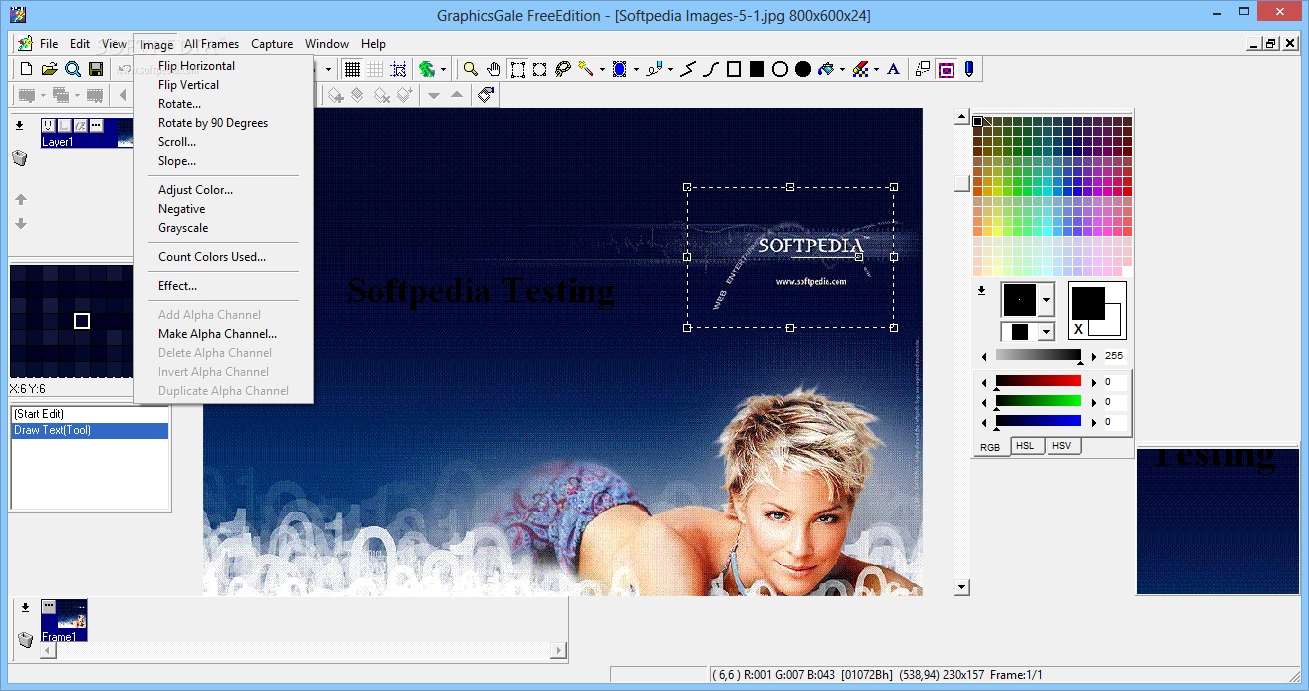Click the load palette arrow icon below the swatches
Image resolution: width=1309 pixels, height=691 pixels.
click(x=981, y=291)
